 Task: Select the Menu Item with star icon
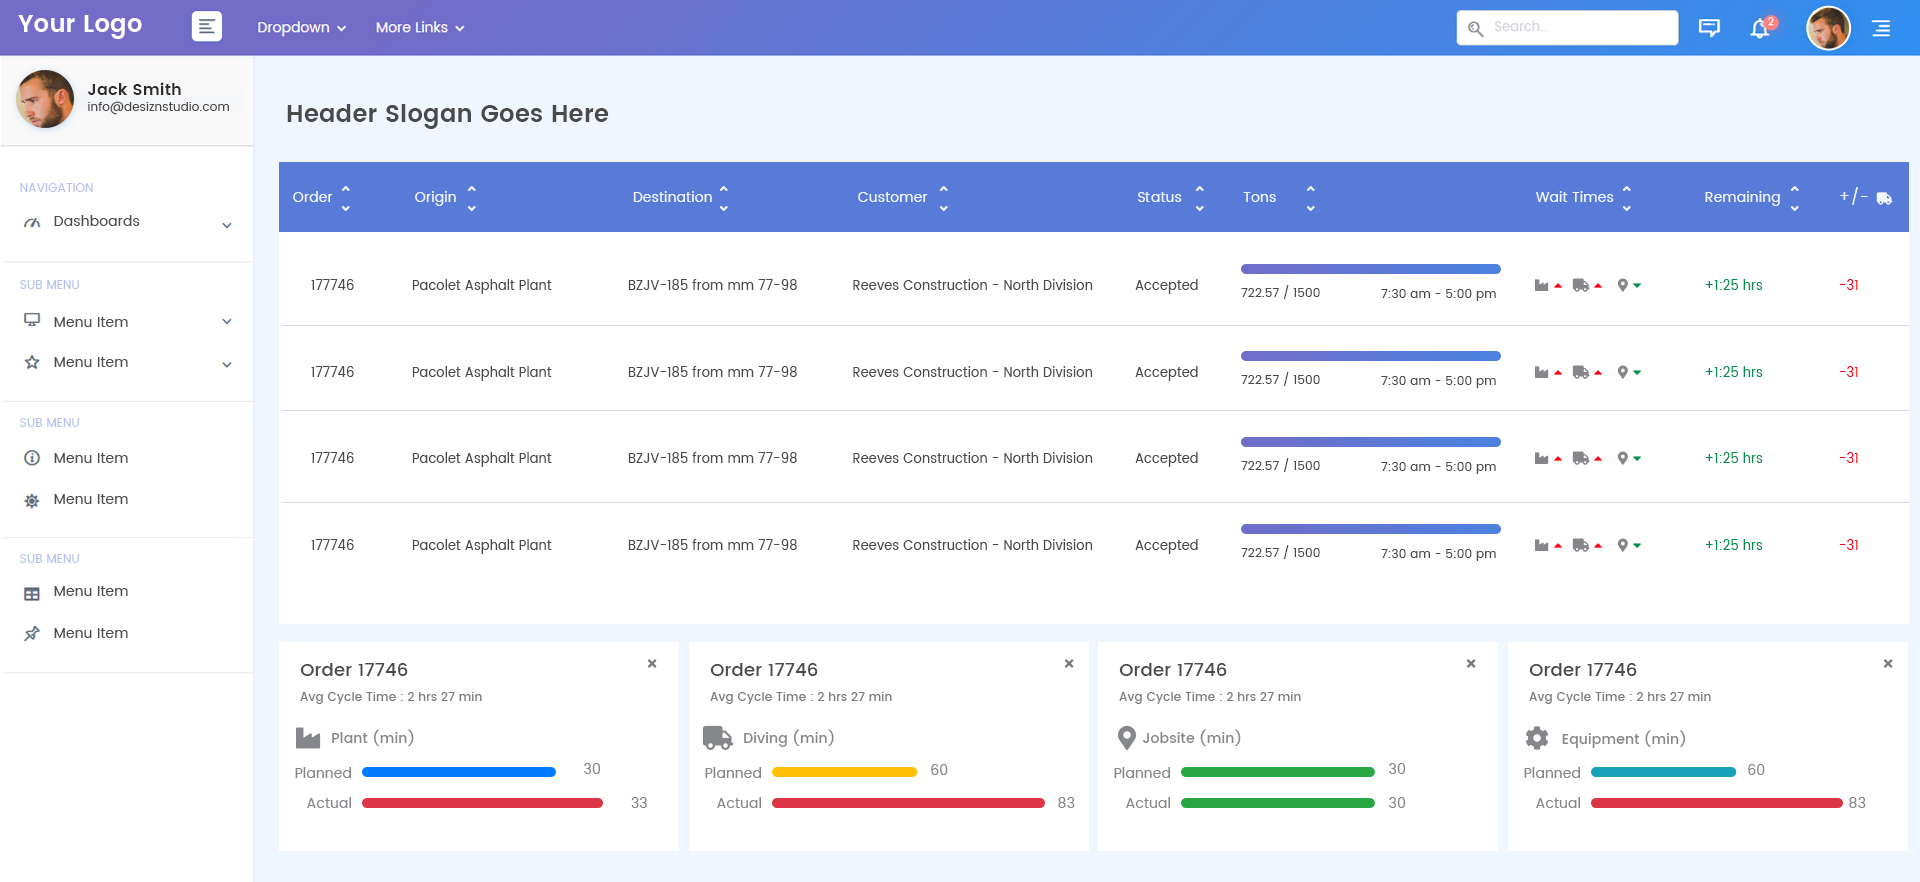(91, 362)
